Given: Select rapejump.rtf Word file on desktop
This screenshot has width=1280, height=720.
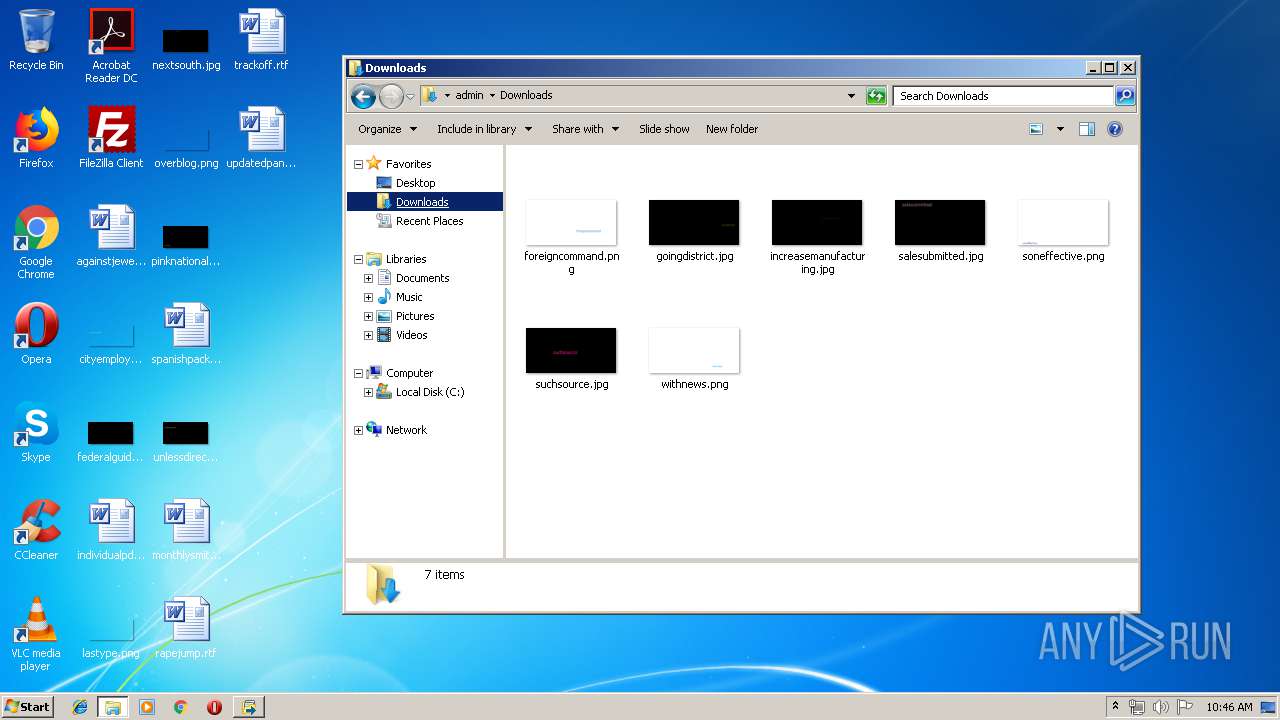Looking at the screenshot, I should (186, 628).
